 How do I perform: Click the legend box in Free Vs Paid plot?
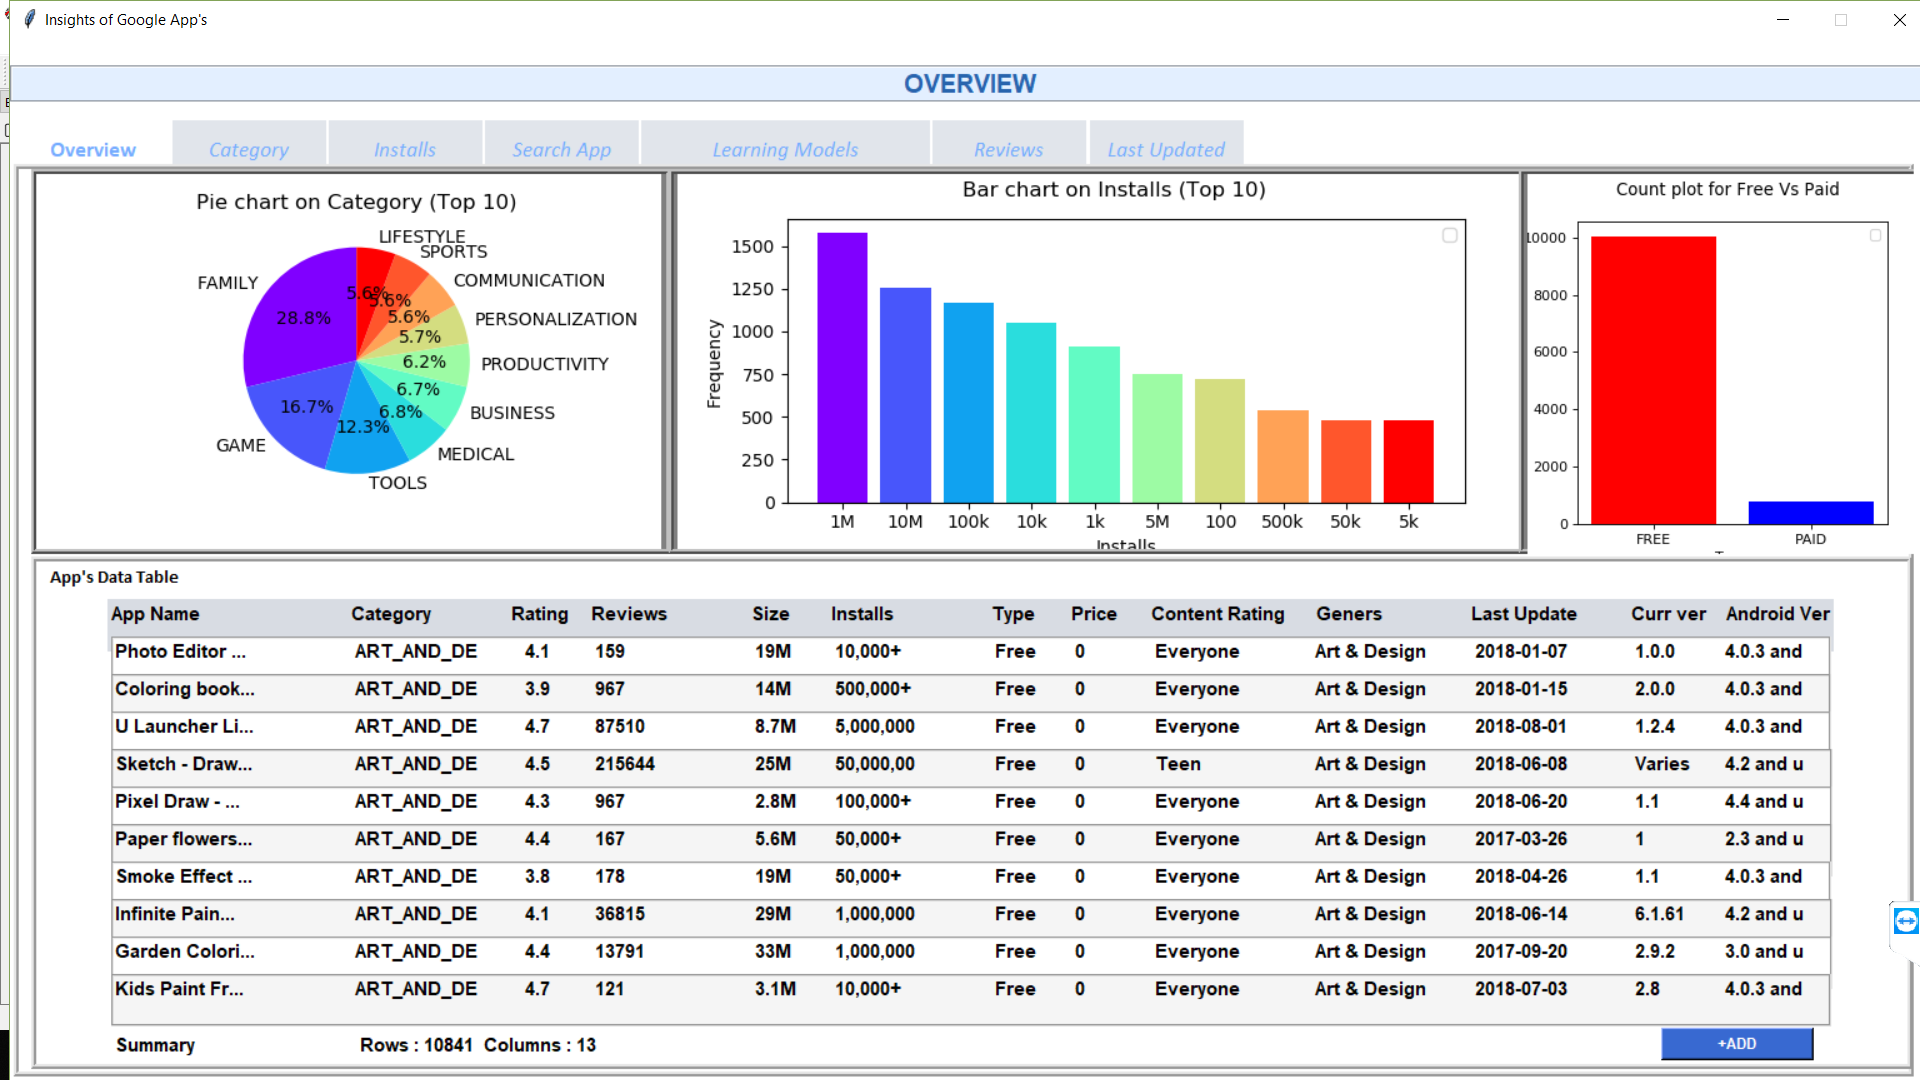click(x=1875, y=236)
